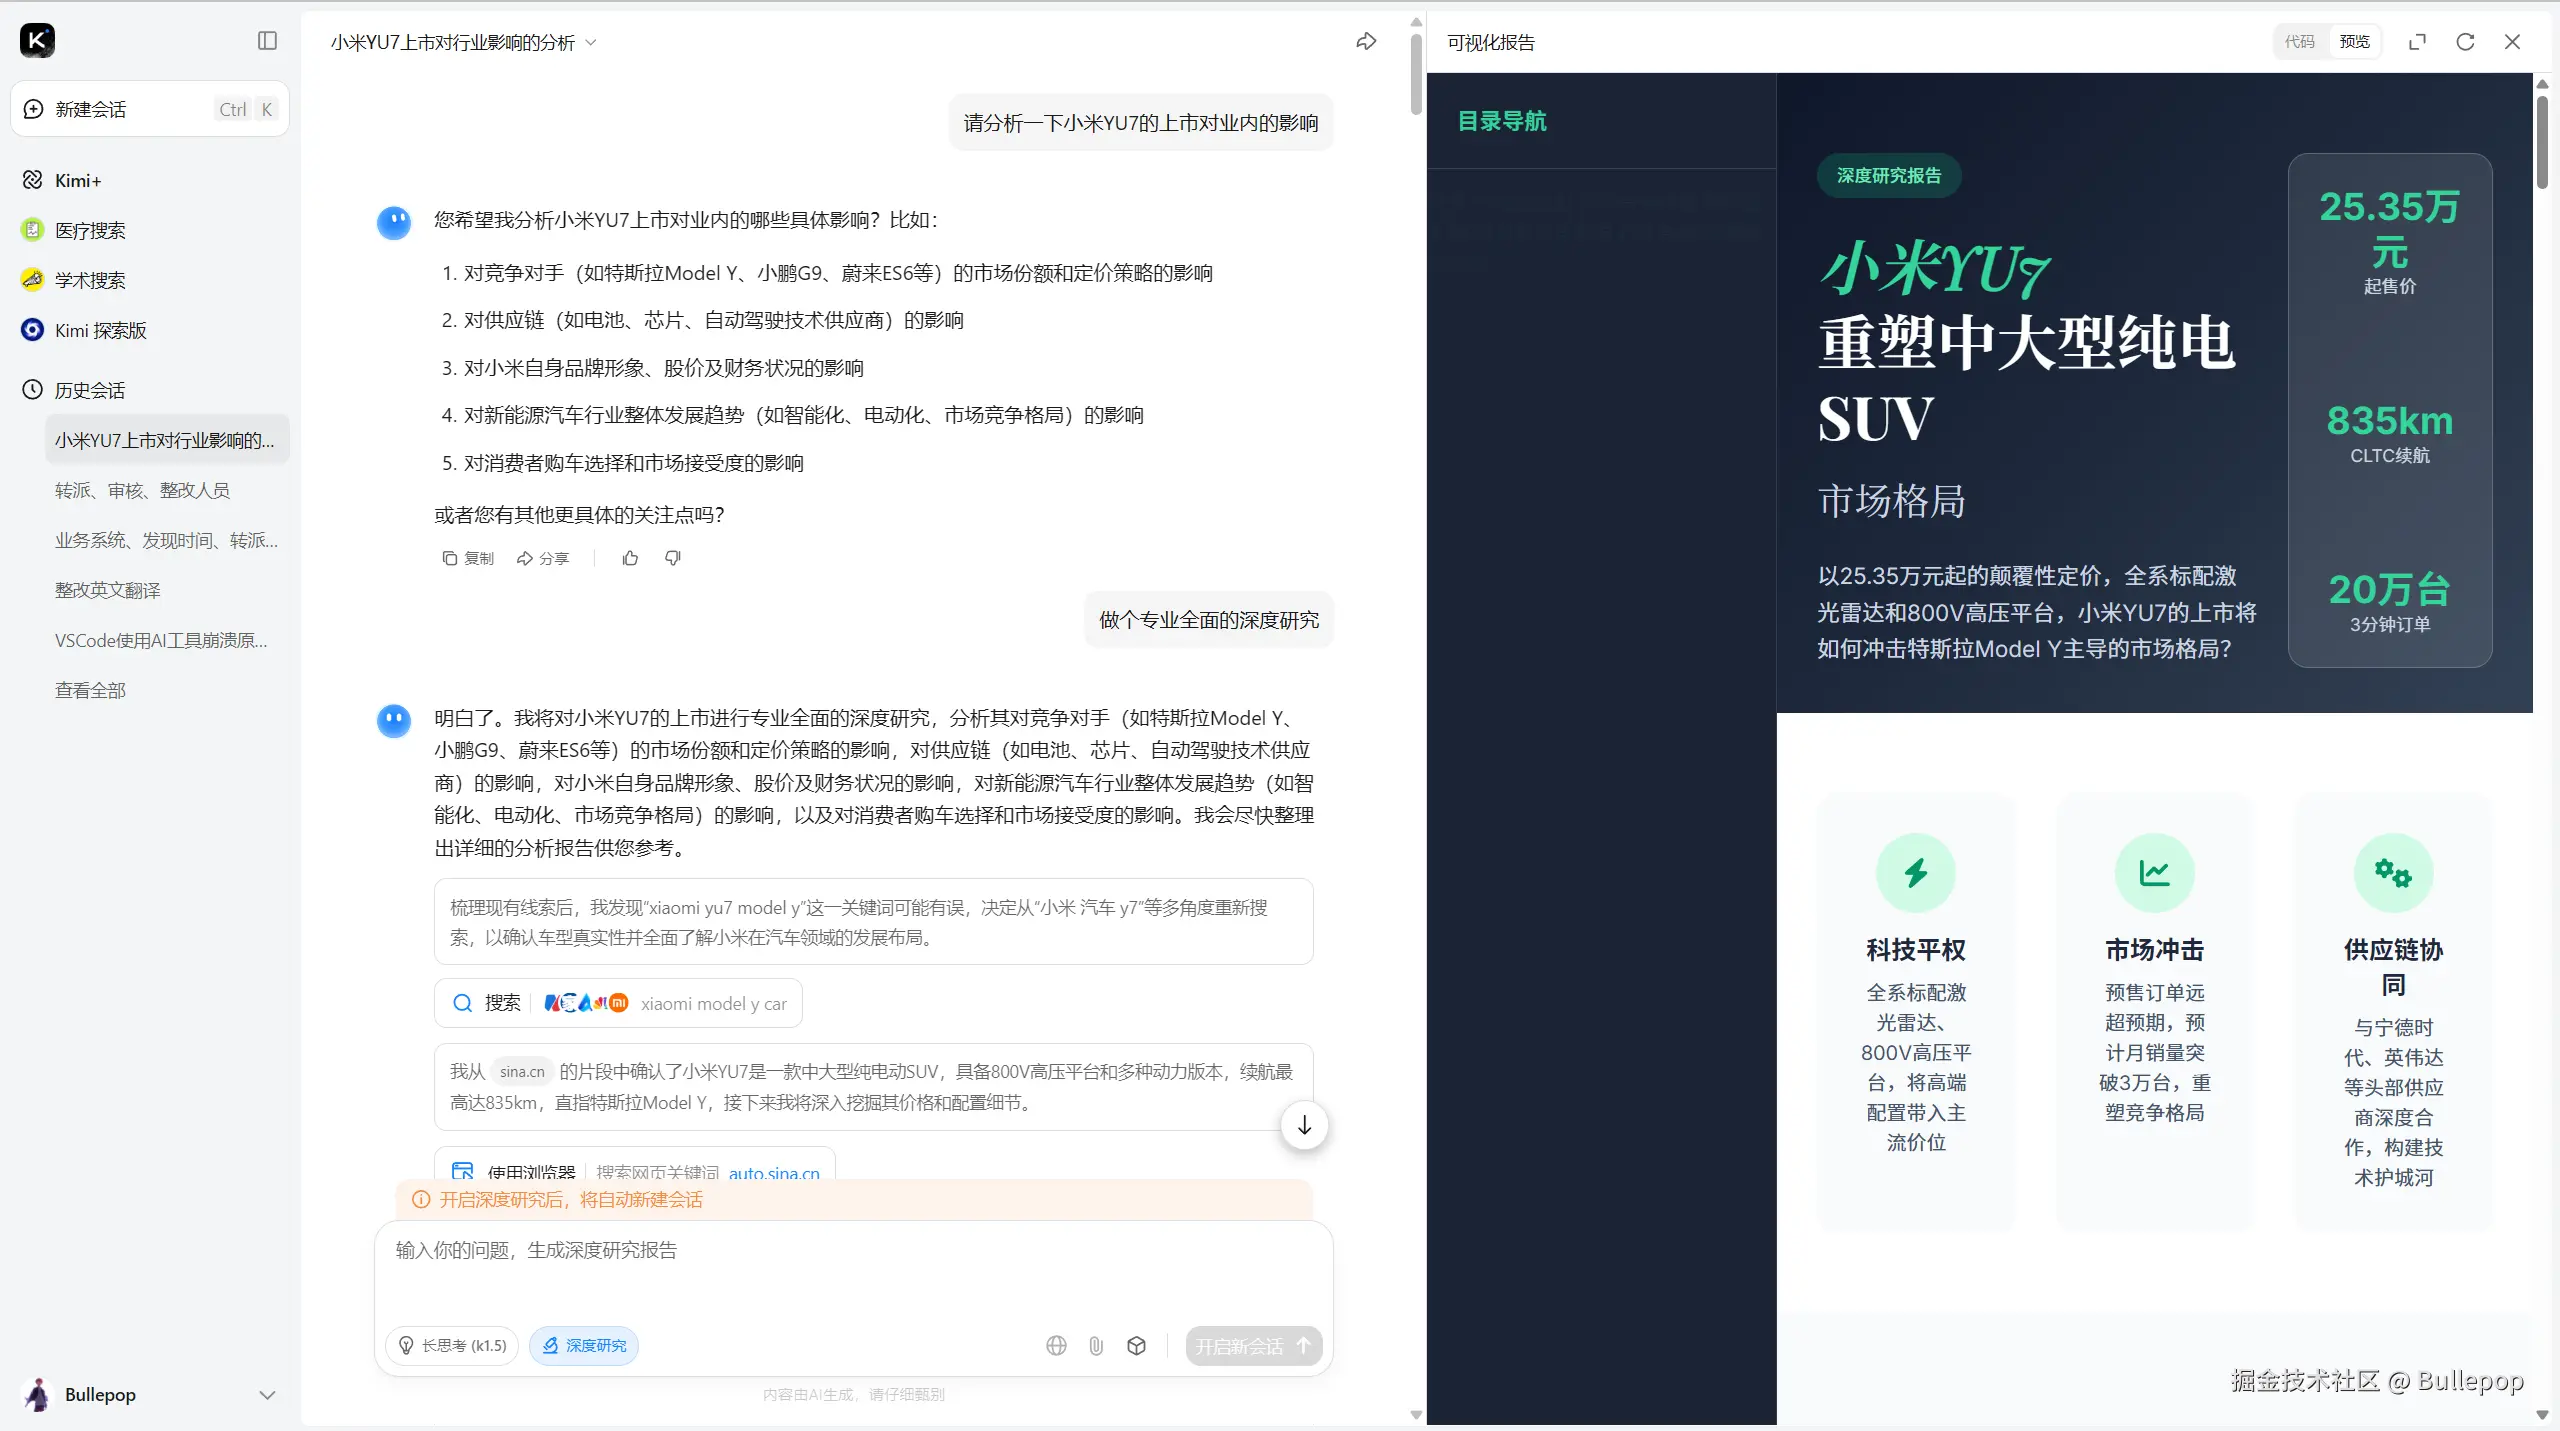Open the 小米YU7上市对行业影响的... history item
Viewport: 2560px width, 1431px height.
coord(166,440)
